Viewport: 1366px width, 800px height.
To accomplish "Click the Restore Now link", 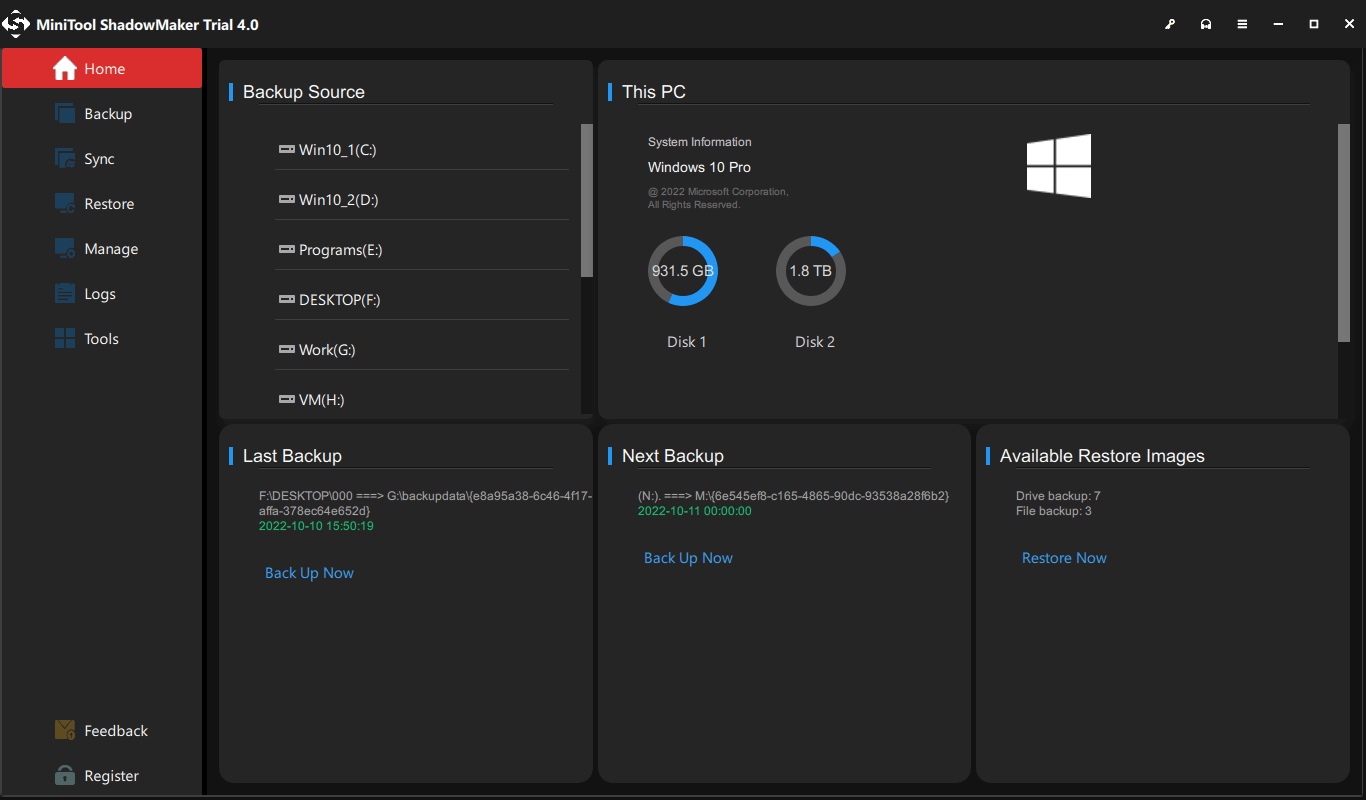I will tap(1064, 558).
